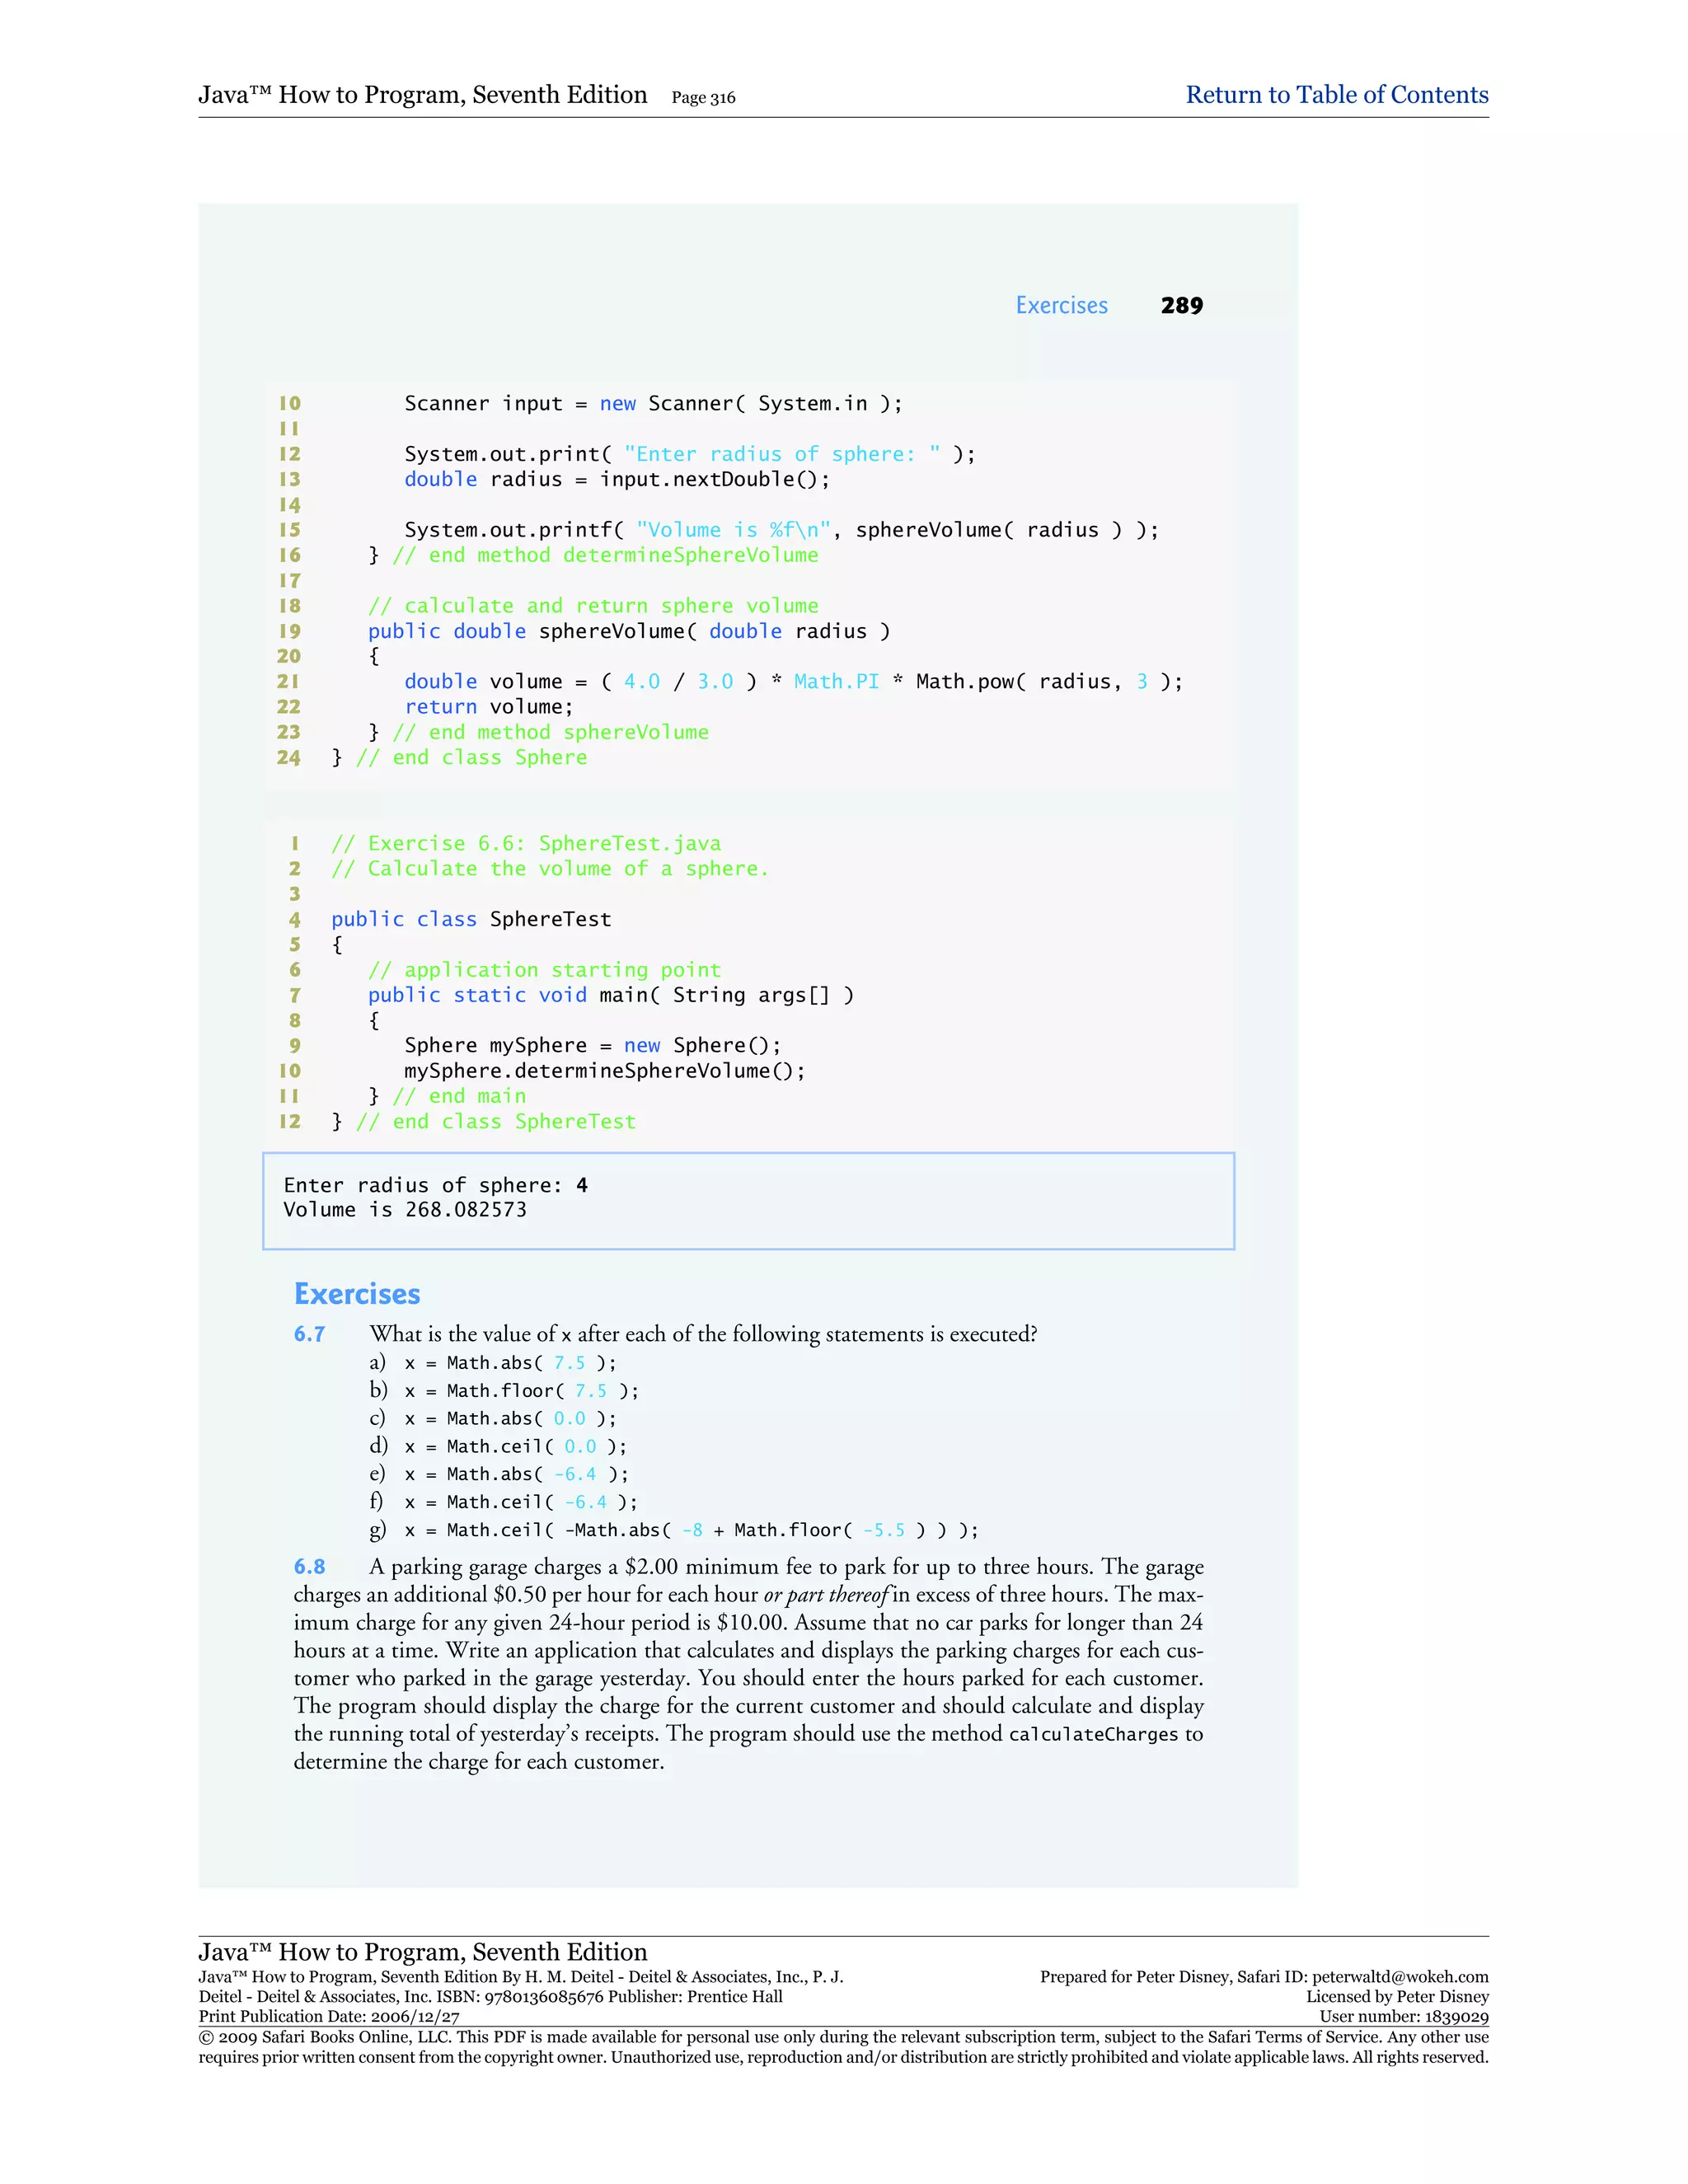
Task: Click the 'Volume is 268.082573' output line
Action: [x=405, y=1210]
